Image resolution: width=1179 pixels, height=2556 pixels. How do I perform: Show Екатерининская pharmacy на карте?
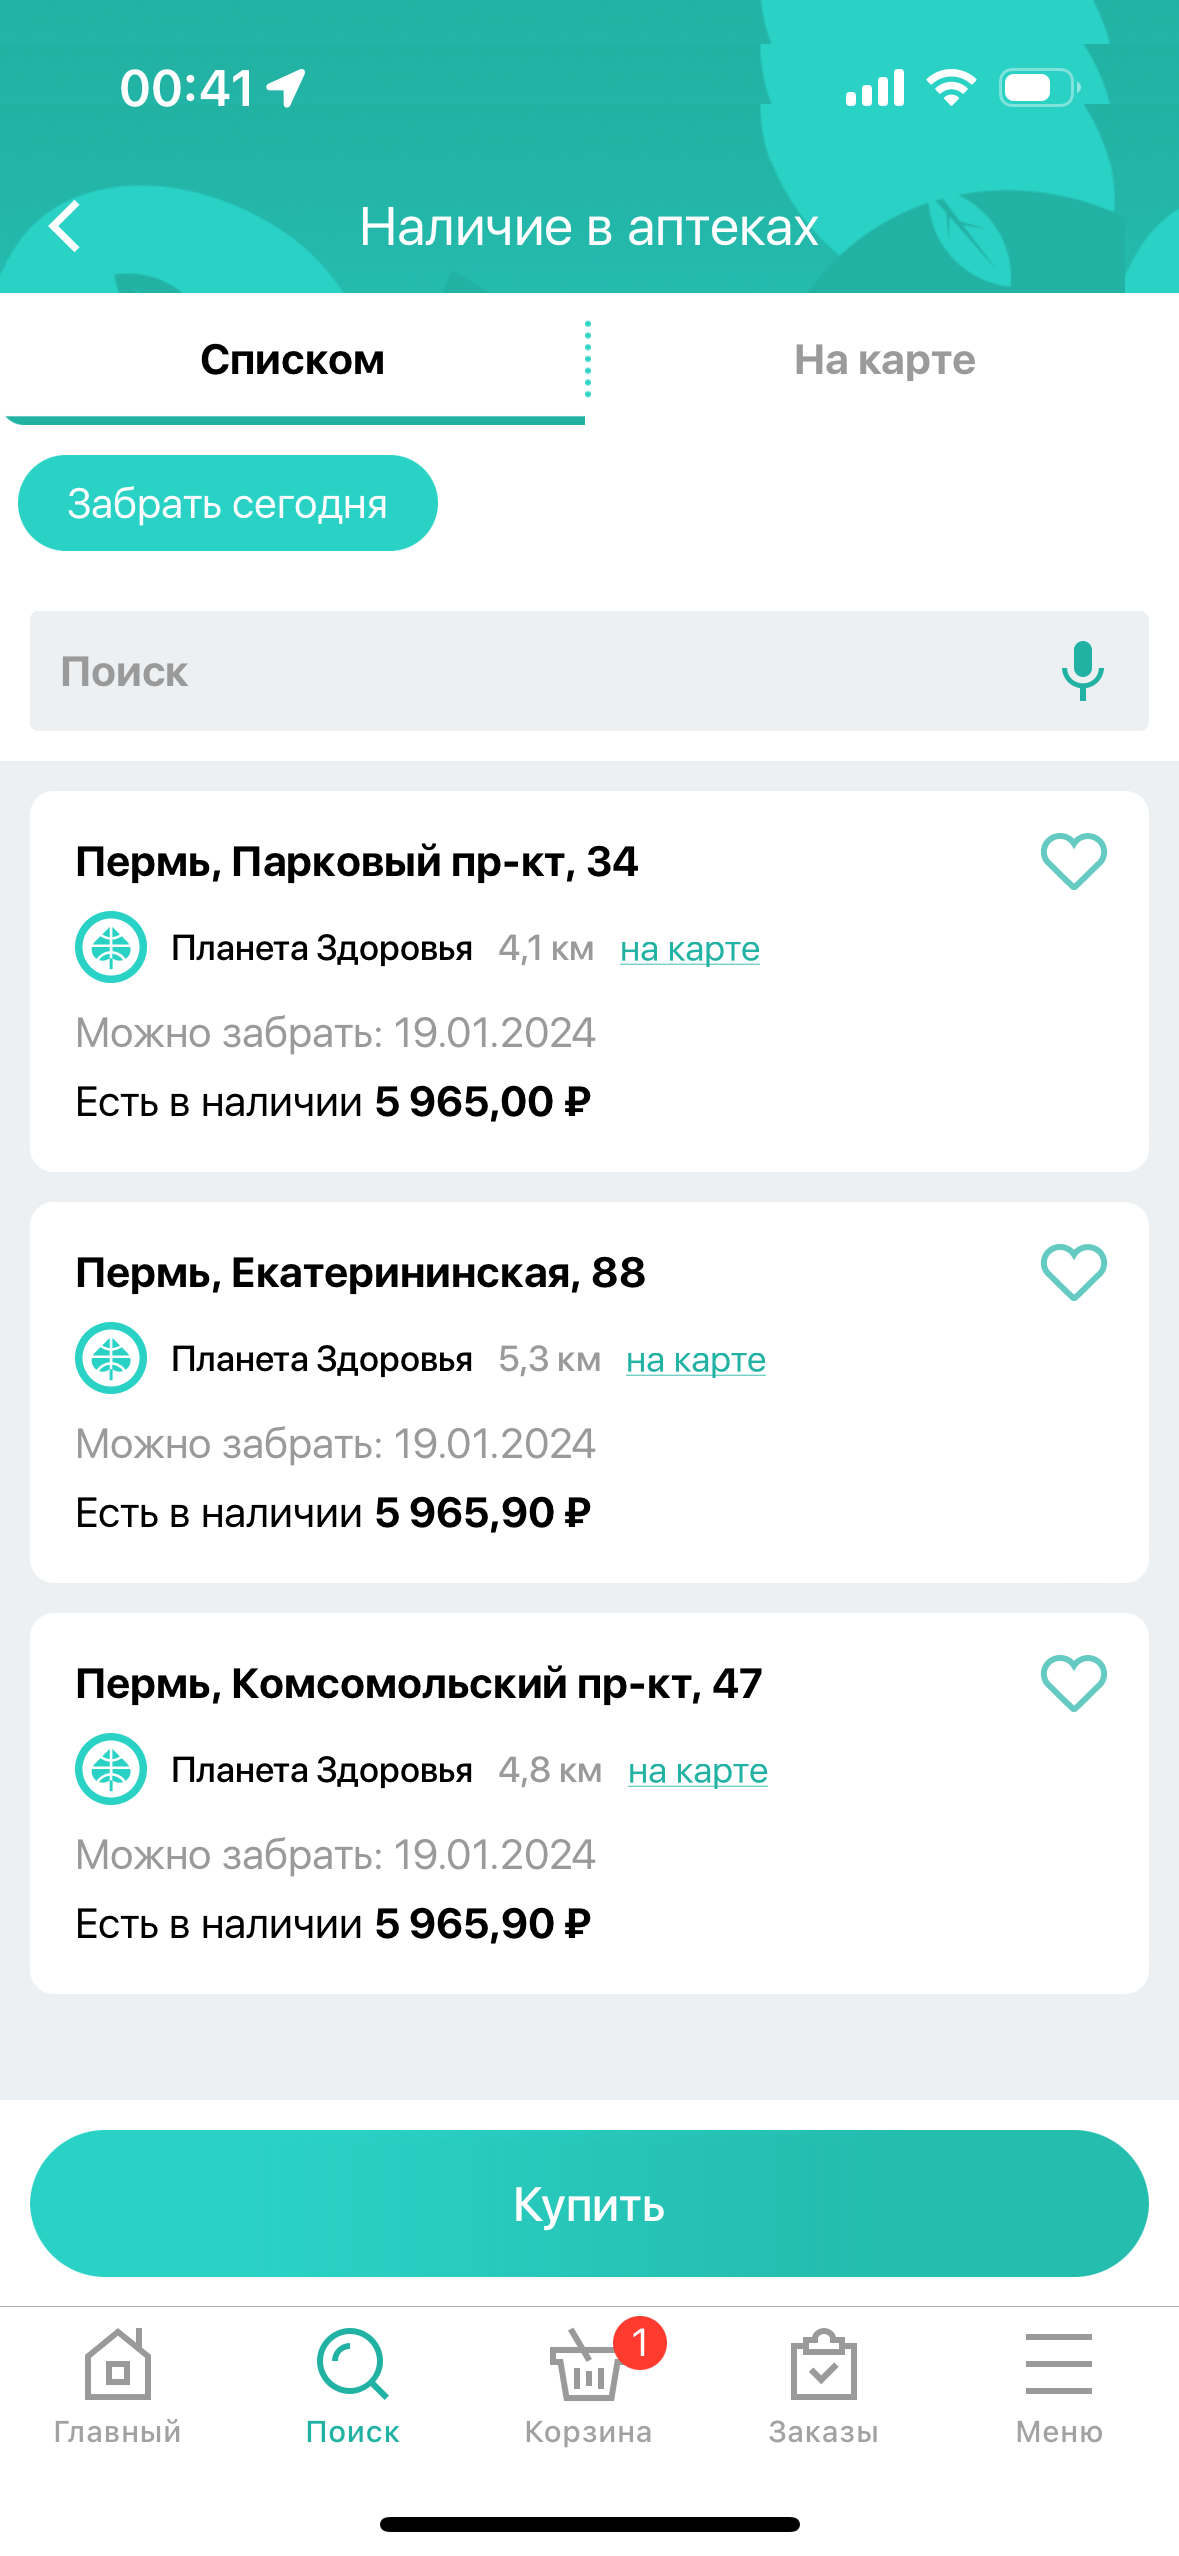coord(695,1360)
